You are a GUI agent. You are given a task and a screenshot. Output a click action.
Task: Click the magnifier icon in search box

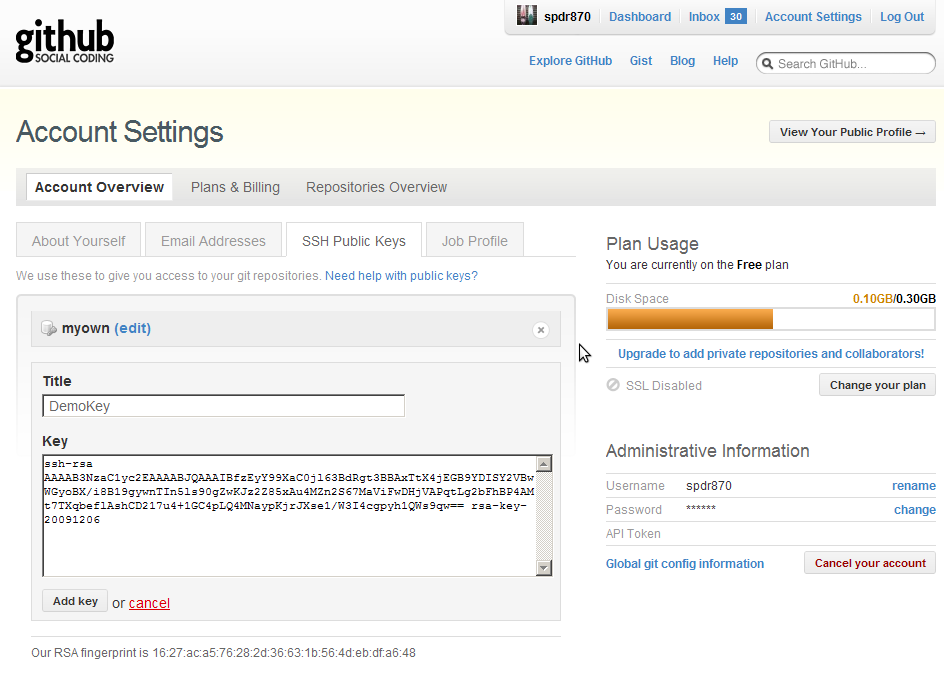point(768,64)
